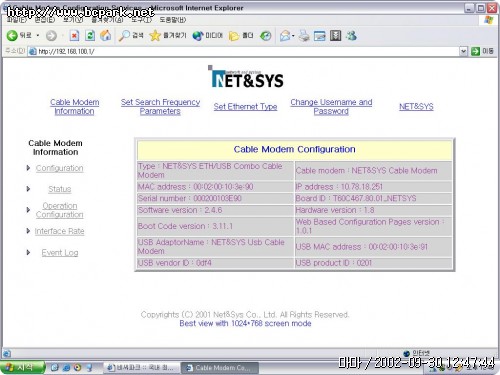This screenshot has width=500, height=375.
Task: Open Favorites star in toolbar
Action: [168, 35]
